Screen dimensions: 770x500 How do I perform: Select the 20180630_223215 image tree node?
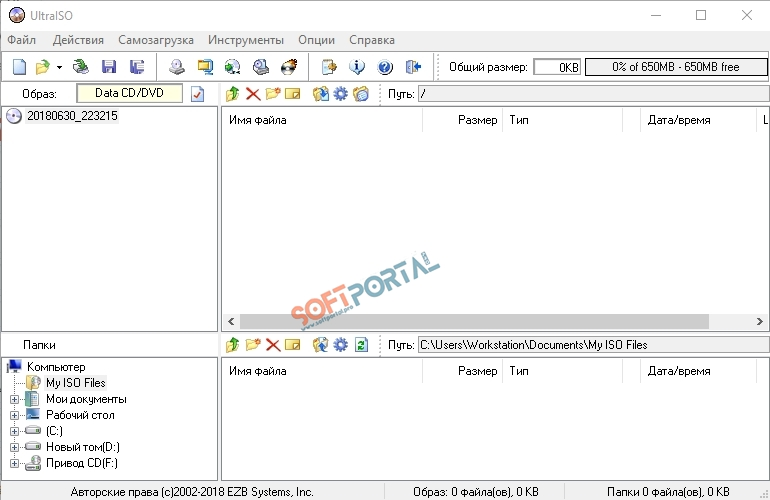pyautogui.click(x=72, y=116)
